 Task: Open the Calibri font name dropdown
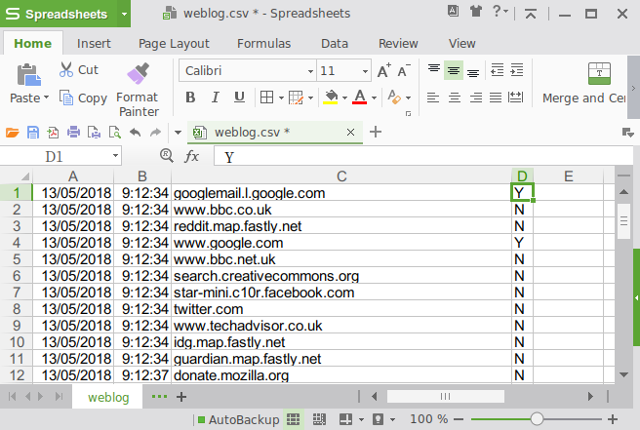[310, 71]
